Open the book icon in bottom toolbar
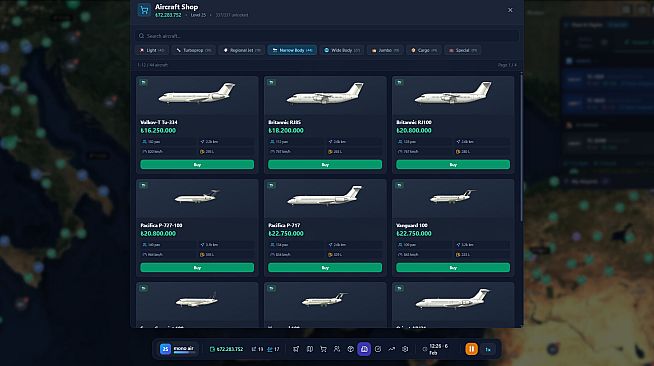This screenshot has height=366, width=654. pos(309,349)
